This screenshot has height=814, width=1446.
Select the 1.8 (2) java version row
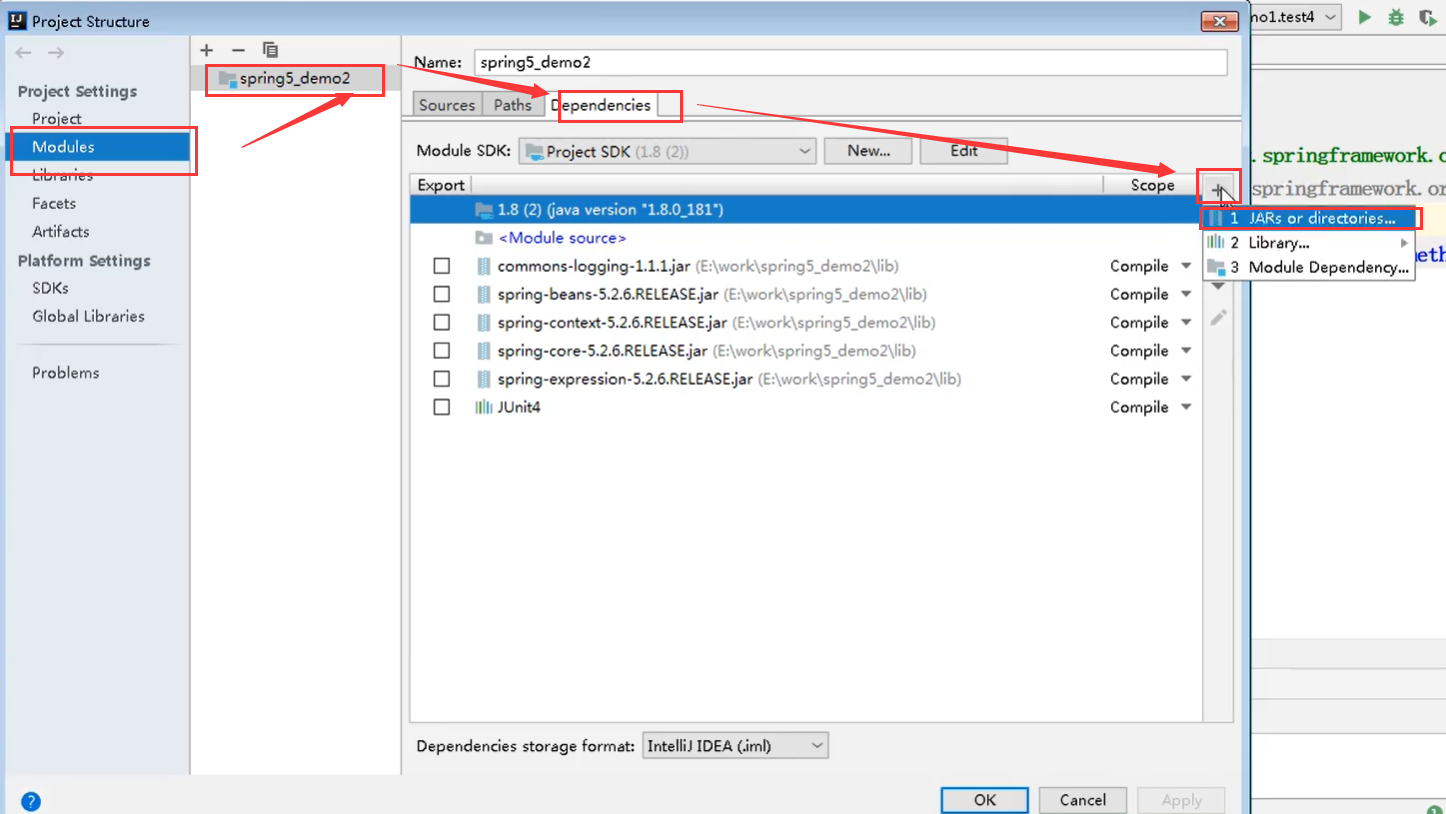[806, 210]
